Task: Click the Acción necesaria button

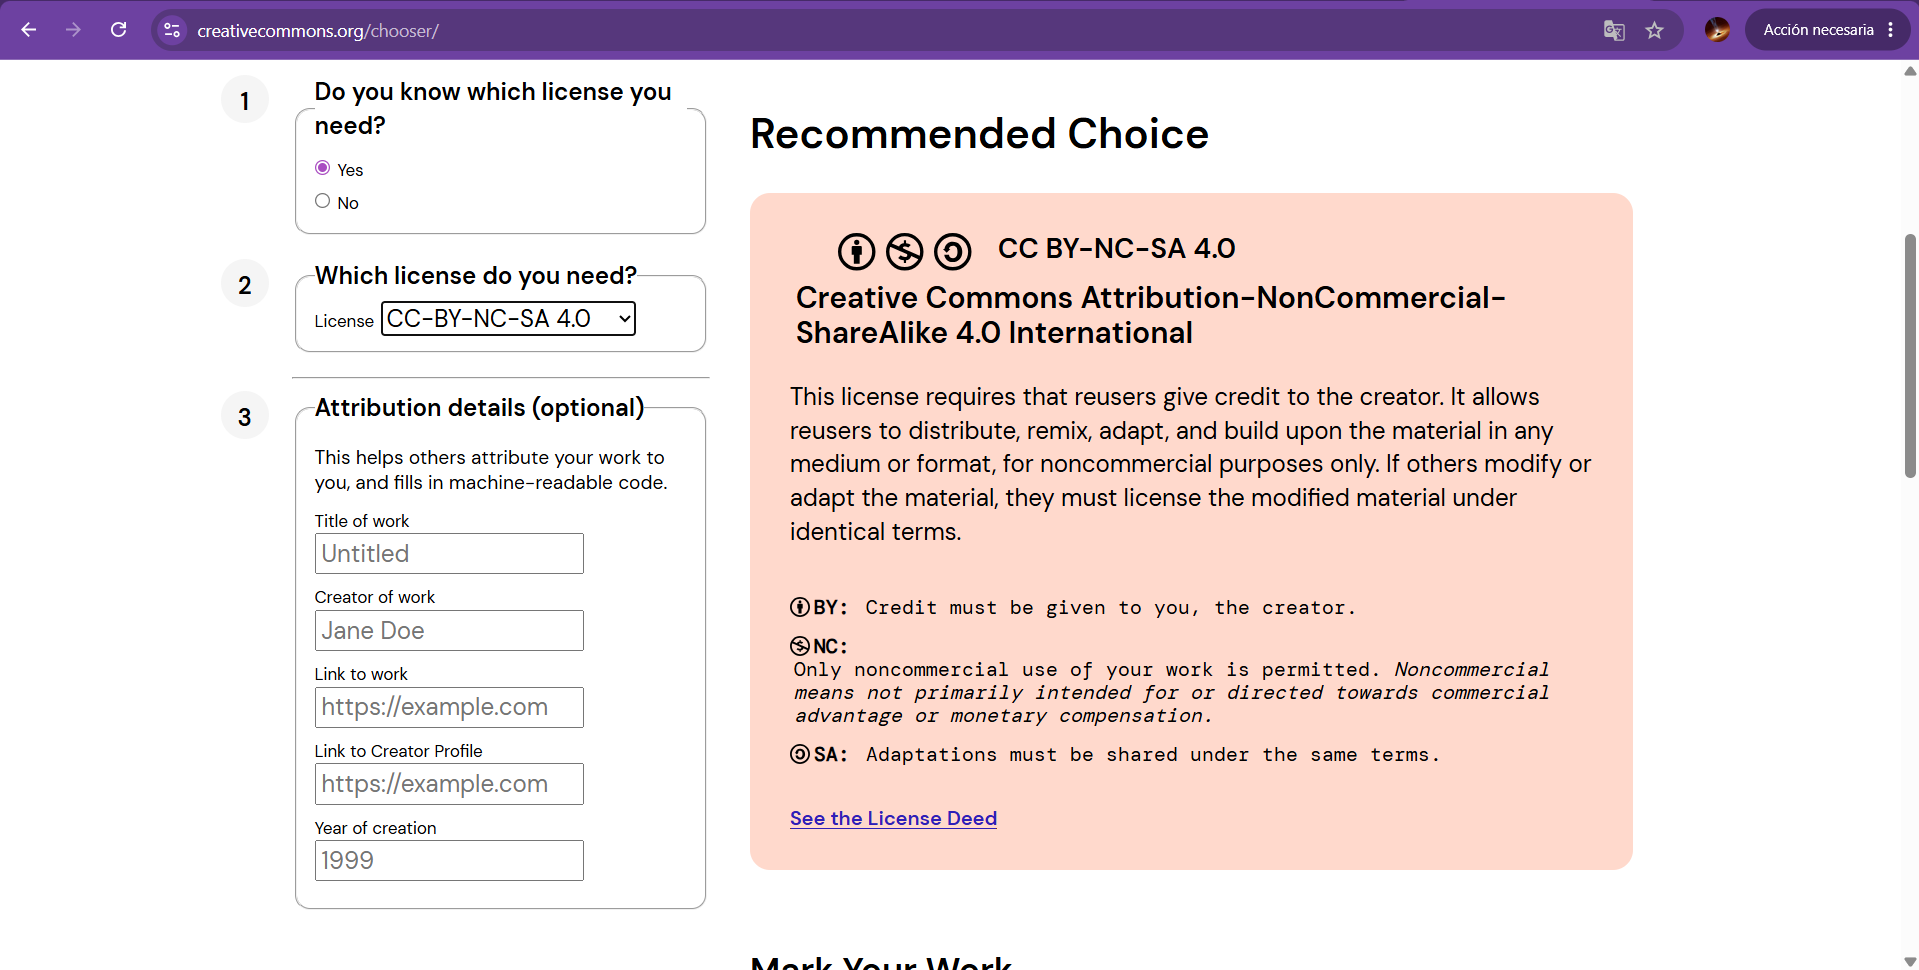Action: click(x=1818, y=30)
